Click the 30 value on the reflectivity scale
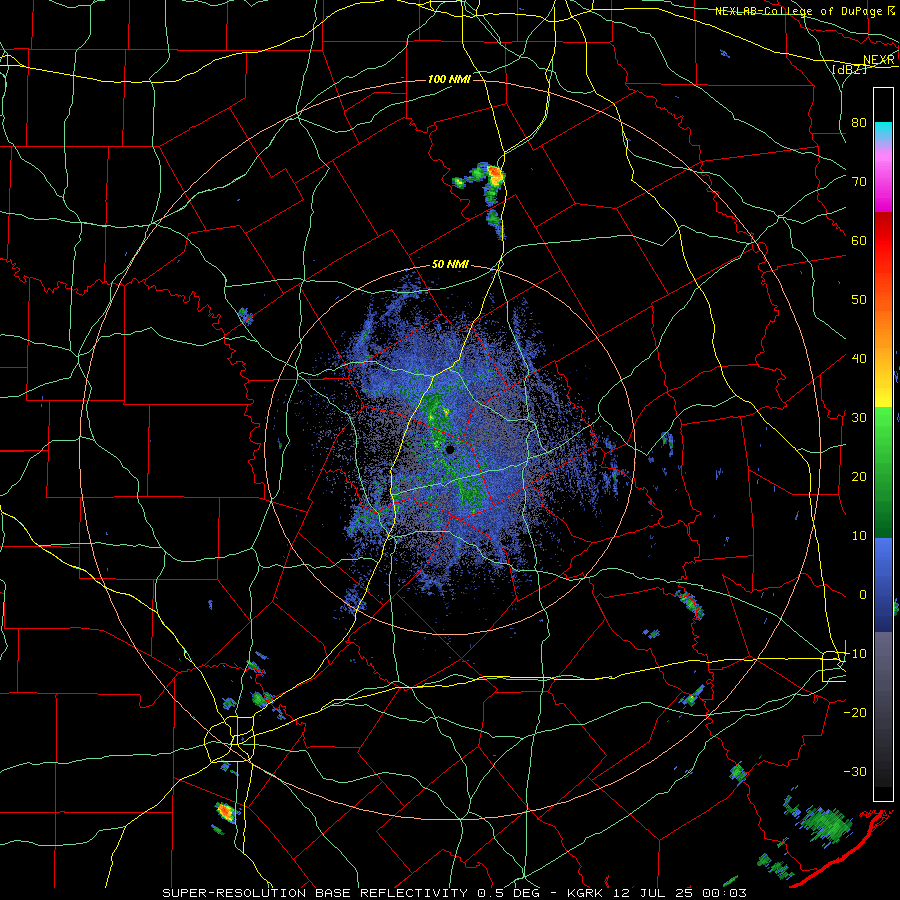Viewport: 900px width, 900px height. (859, 418)
